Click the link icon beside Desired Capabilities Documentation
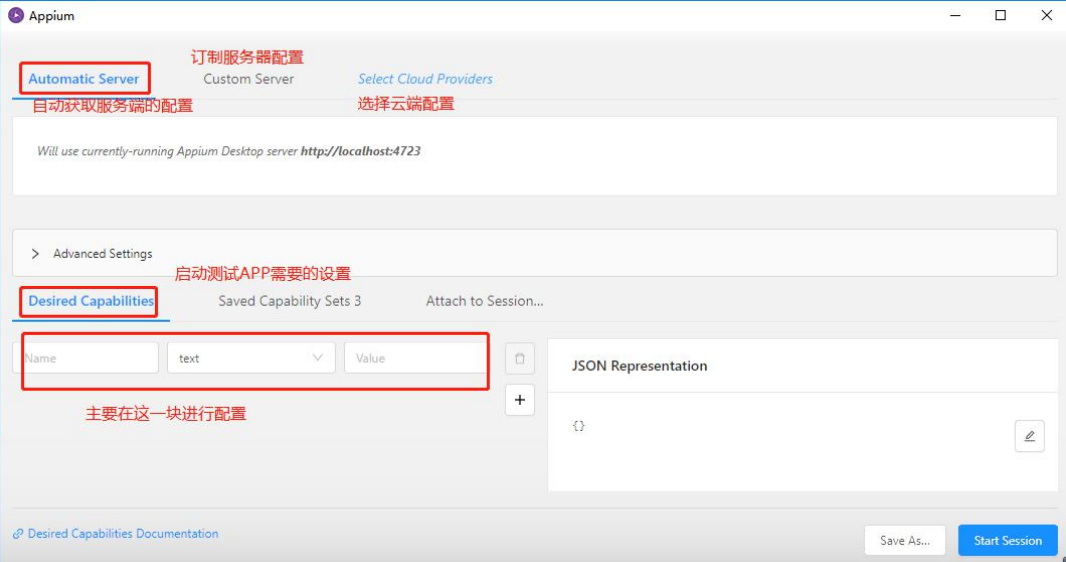This screenshot has width=1066, height=562. 18,534
